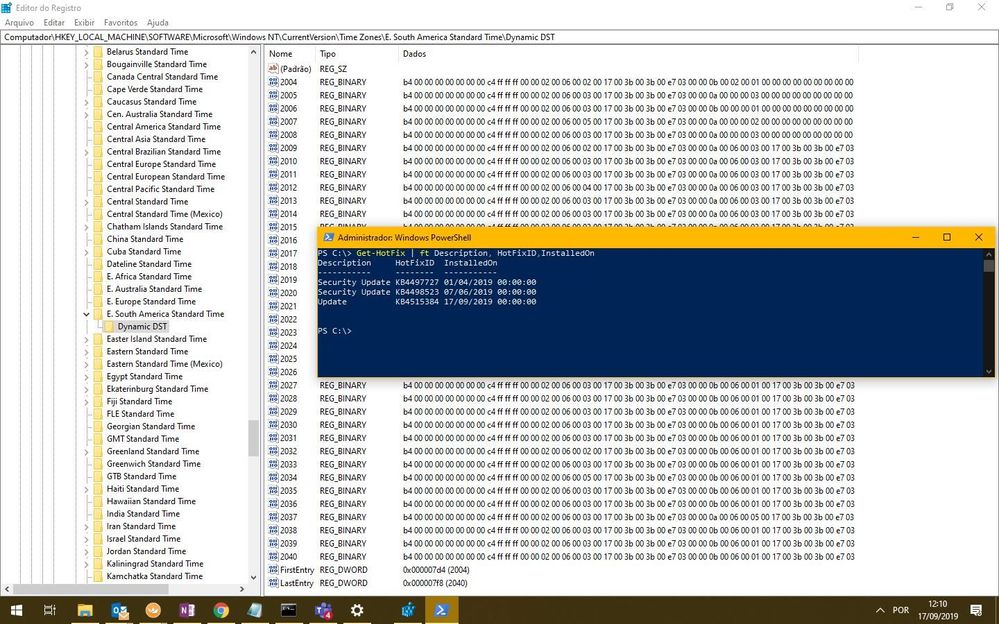Expand Caucasus Standard Time key
Viewport: 999px width, 624px height.
(86, 102)
